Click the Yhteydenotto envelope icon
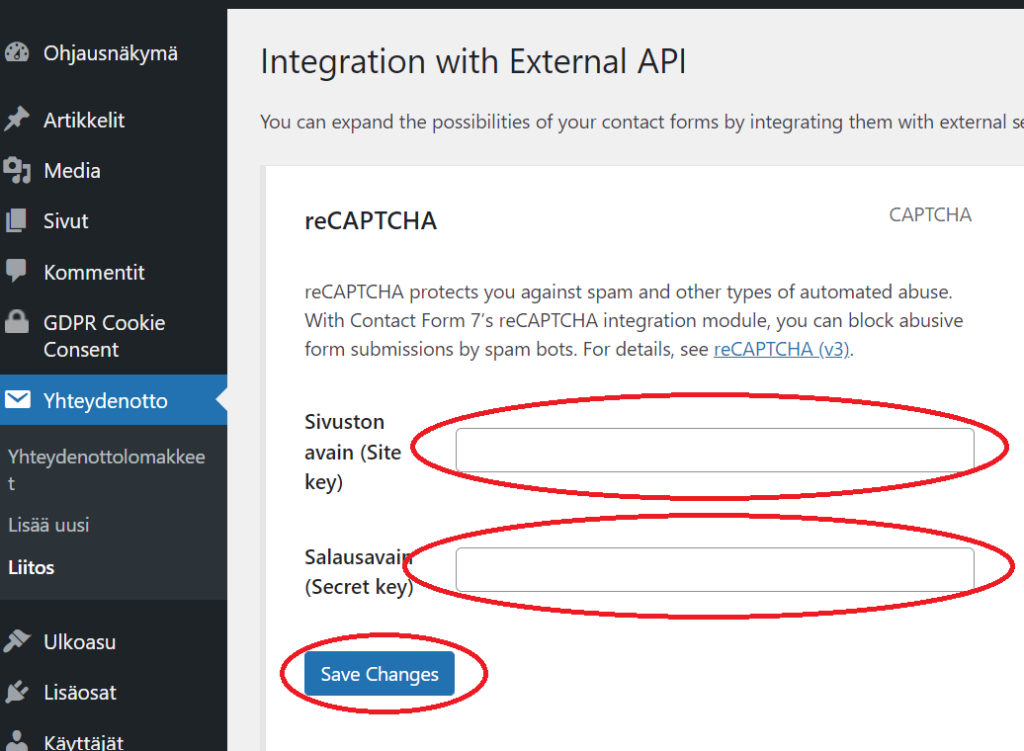The height and width of the screenshot is (751, 1024). coord(18,399)
